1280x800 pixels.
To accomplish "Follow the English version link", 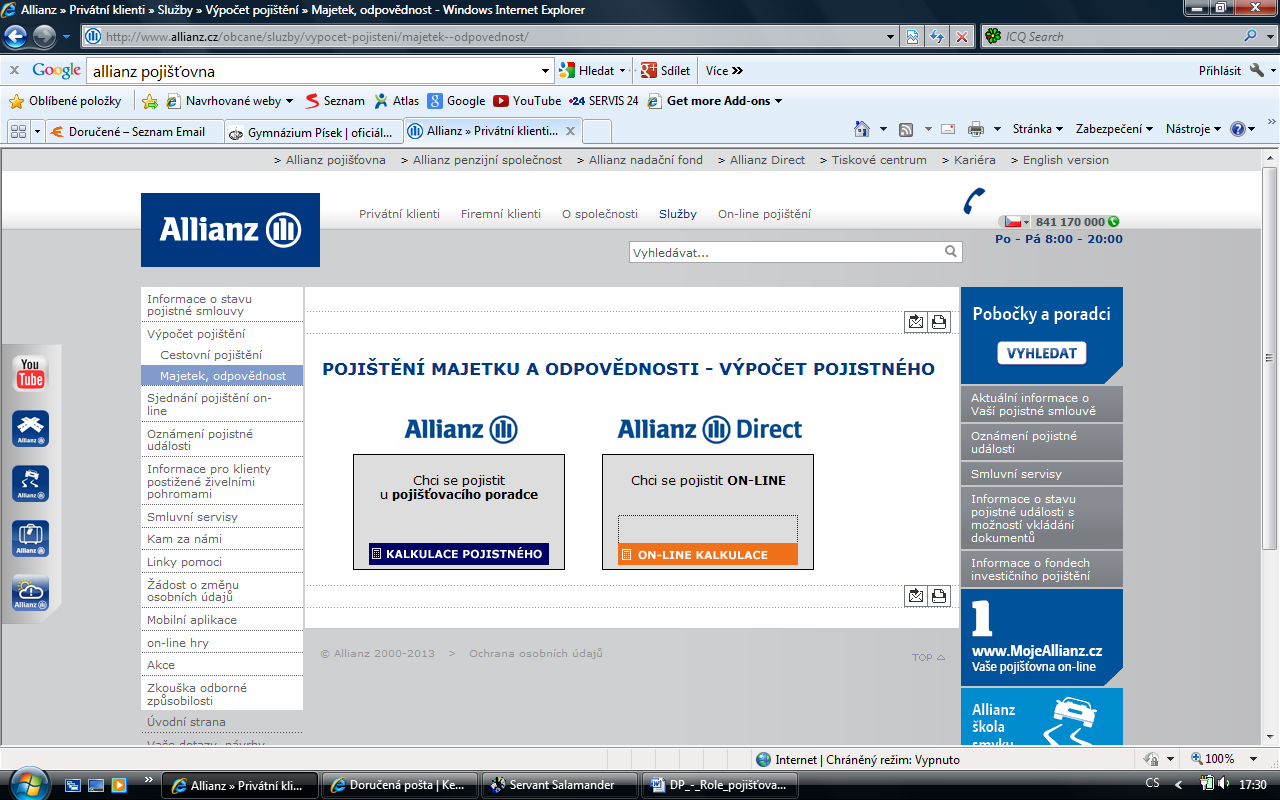I will [x=1066, y=160].
